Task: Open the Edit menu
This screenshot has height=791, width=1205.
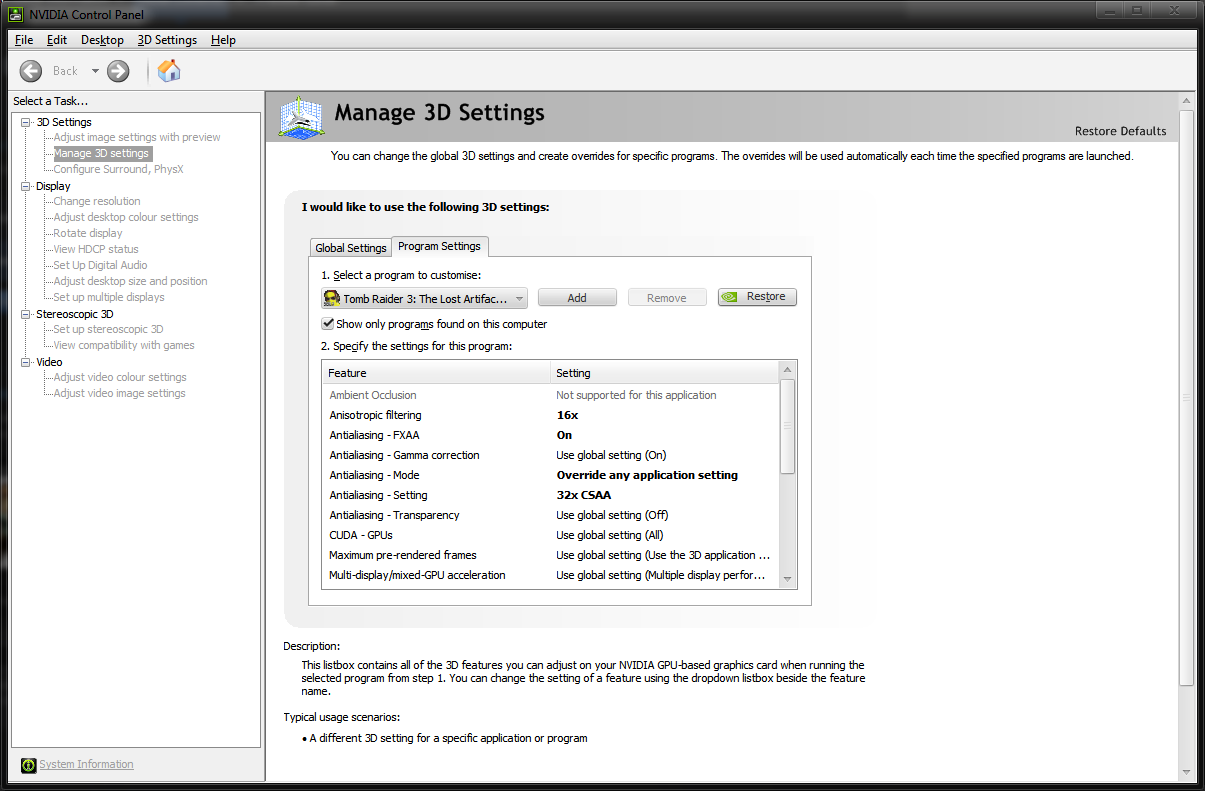Action: (x=57, y=40)
